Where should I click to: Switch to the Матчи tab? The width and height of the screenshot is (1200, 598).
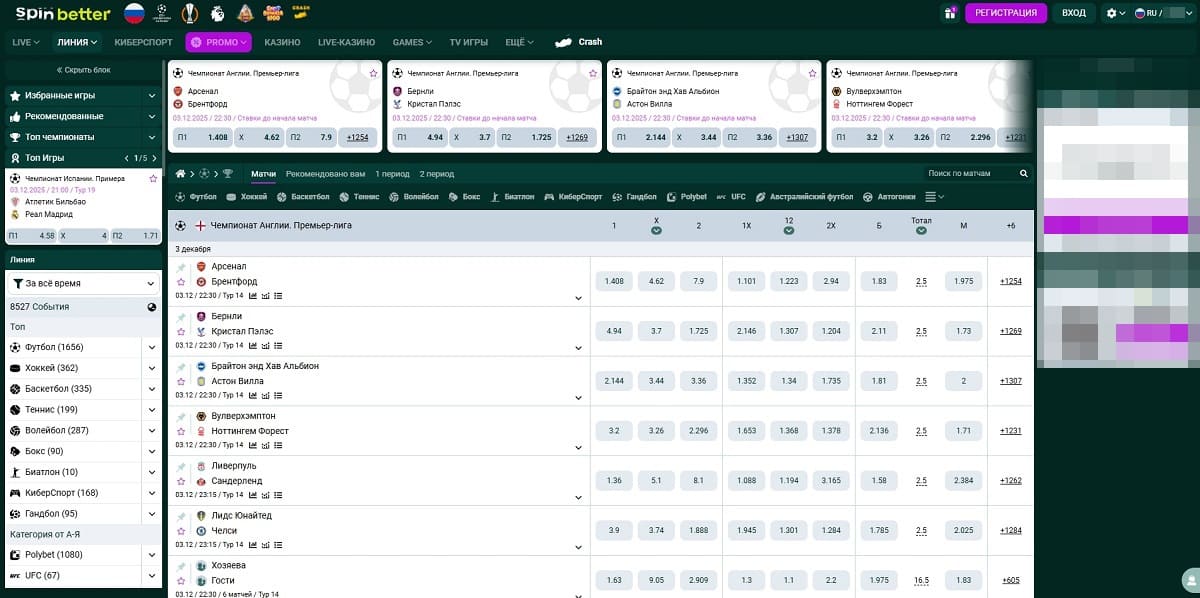(264, 173)
